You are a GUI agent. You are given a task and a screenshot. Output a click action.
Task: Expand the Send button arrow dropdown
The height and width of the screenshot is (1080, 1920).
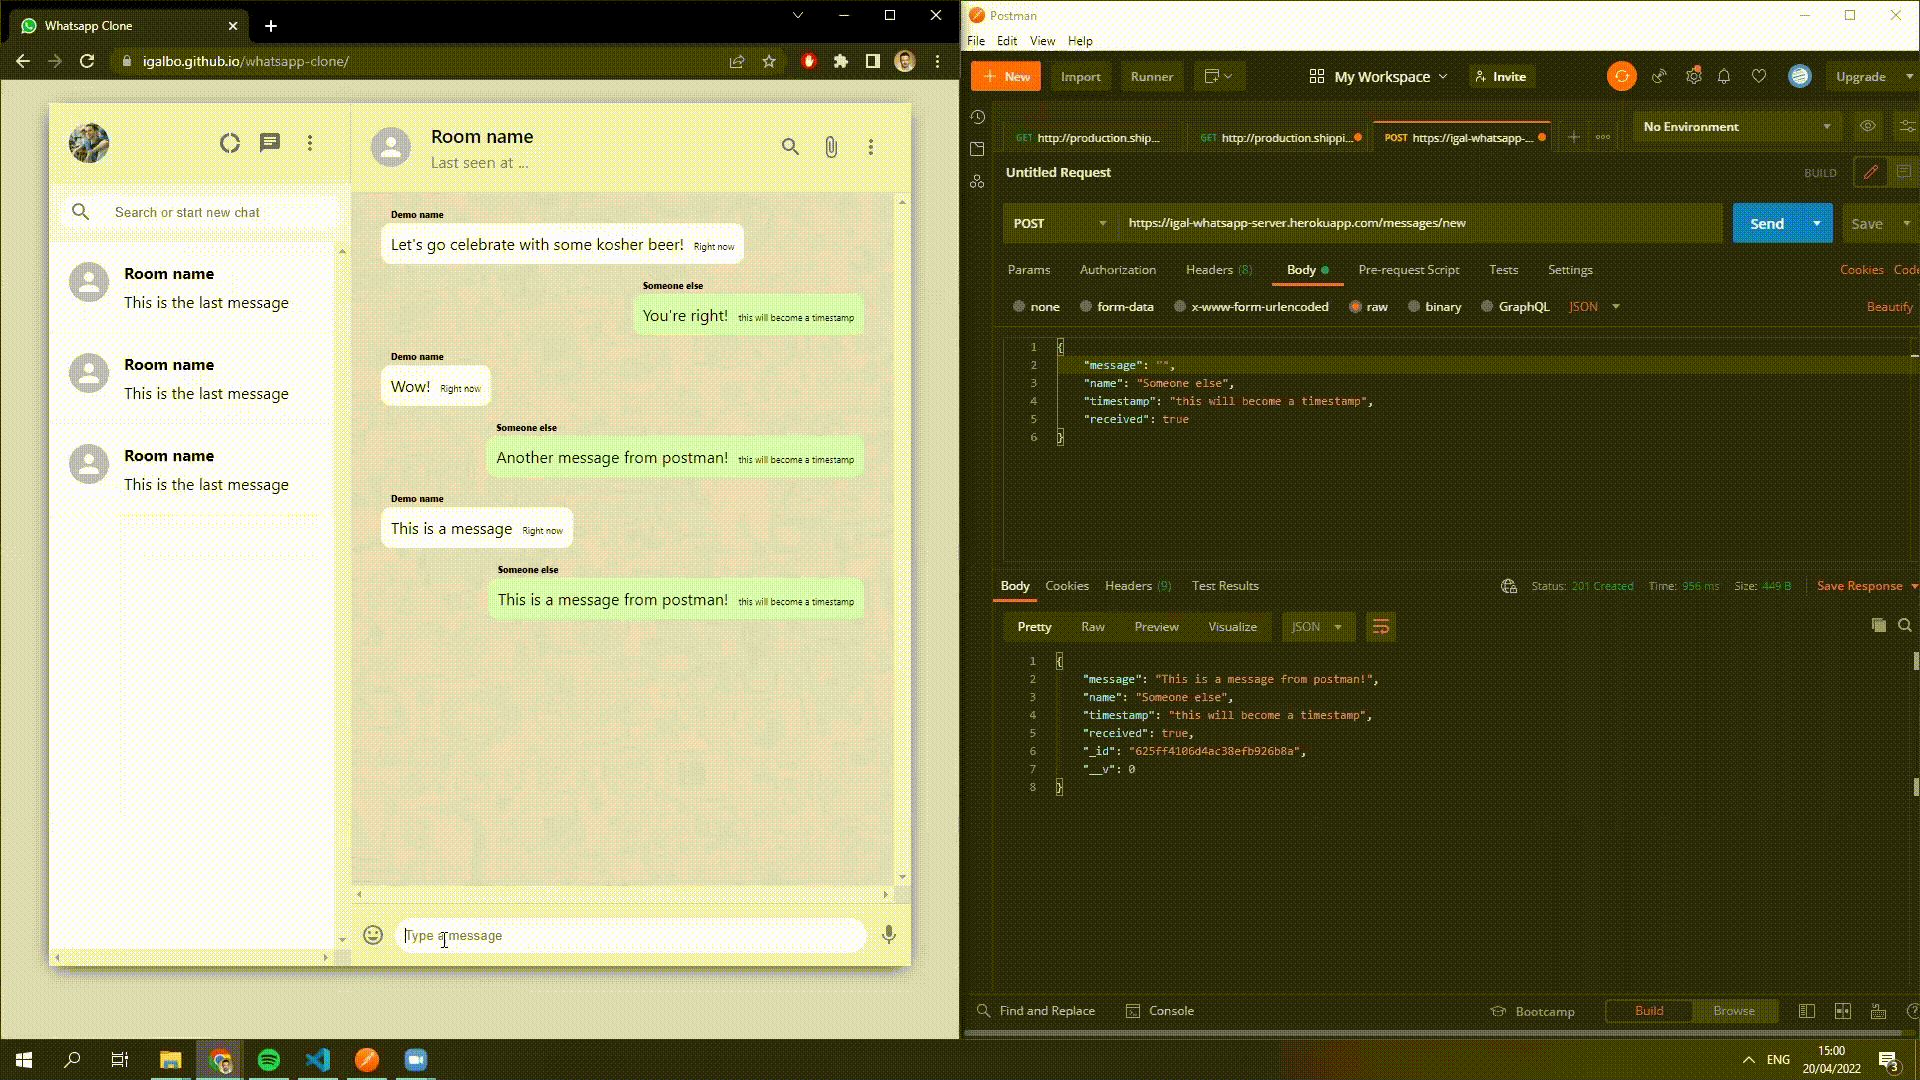point(1816,223)
